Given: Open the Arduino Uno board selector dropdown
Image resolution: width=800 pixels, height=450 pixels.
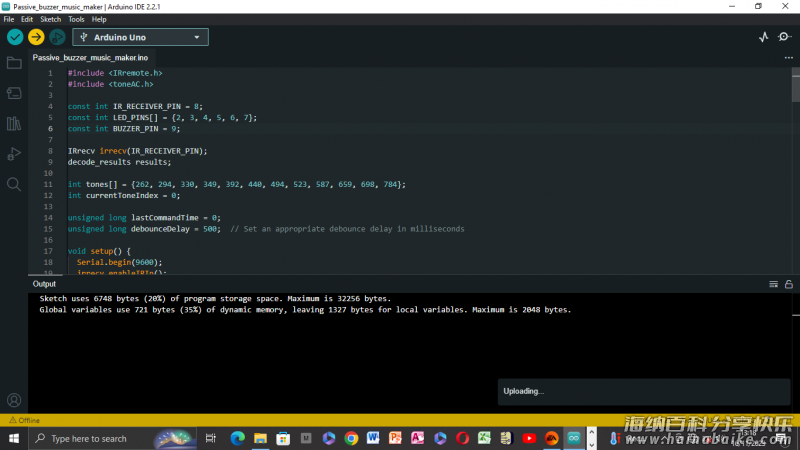Looking at the screenshot, I should [140, 37].
